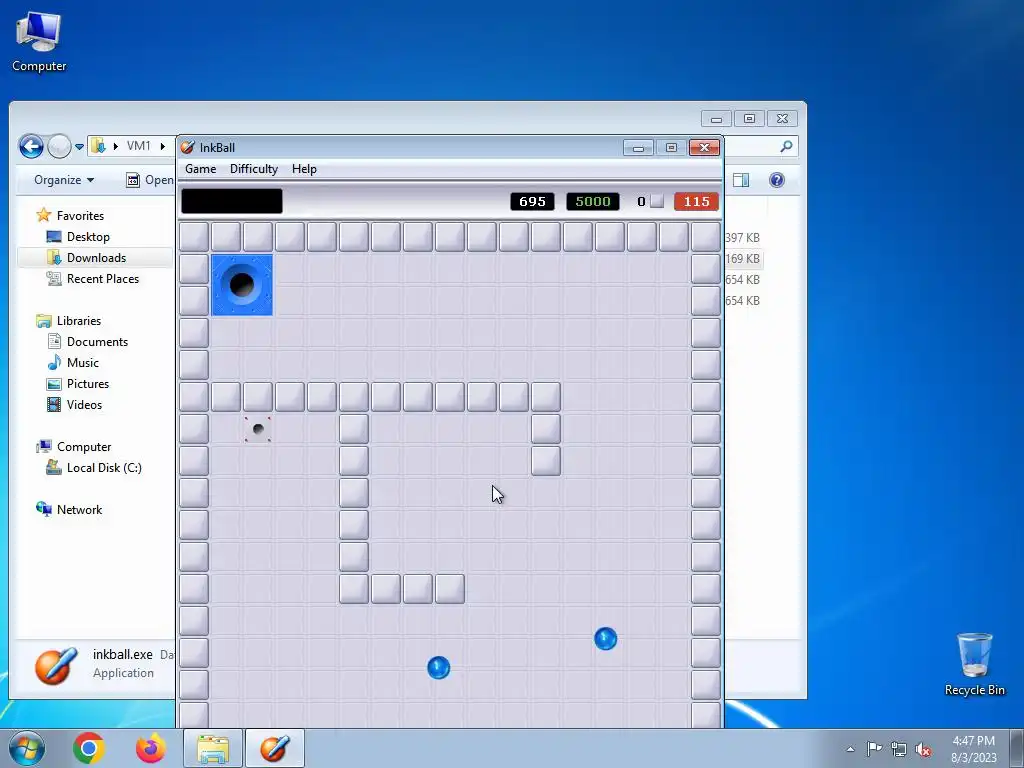This screenshot has height=768, width=1024.
Task: Click the gray block counter icon
Action: pos(657,201)
